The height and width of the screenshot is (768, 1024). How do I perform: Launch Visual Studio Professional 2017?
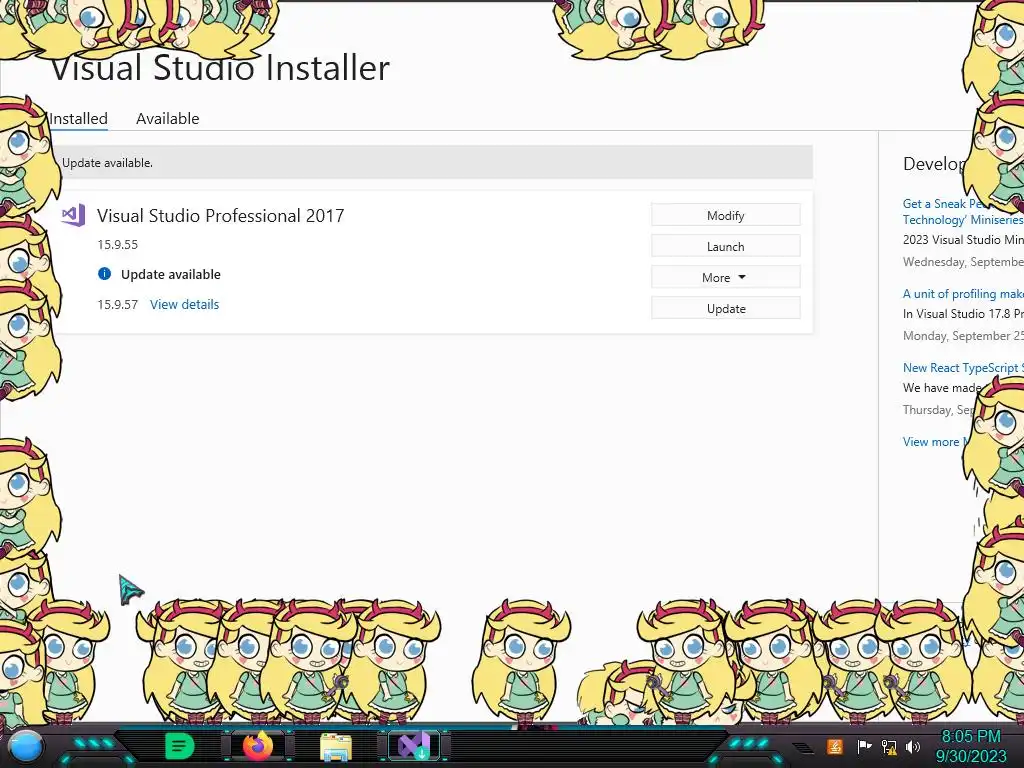pyautogui.click(x=726, y=246)
